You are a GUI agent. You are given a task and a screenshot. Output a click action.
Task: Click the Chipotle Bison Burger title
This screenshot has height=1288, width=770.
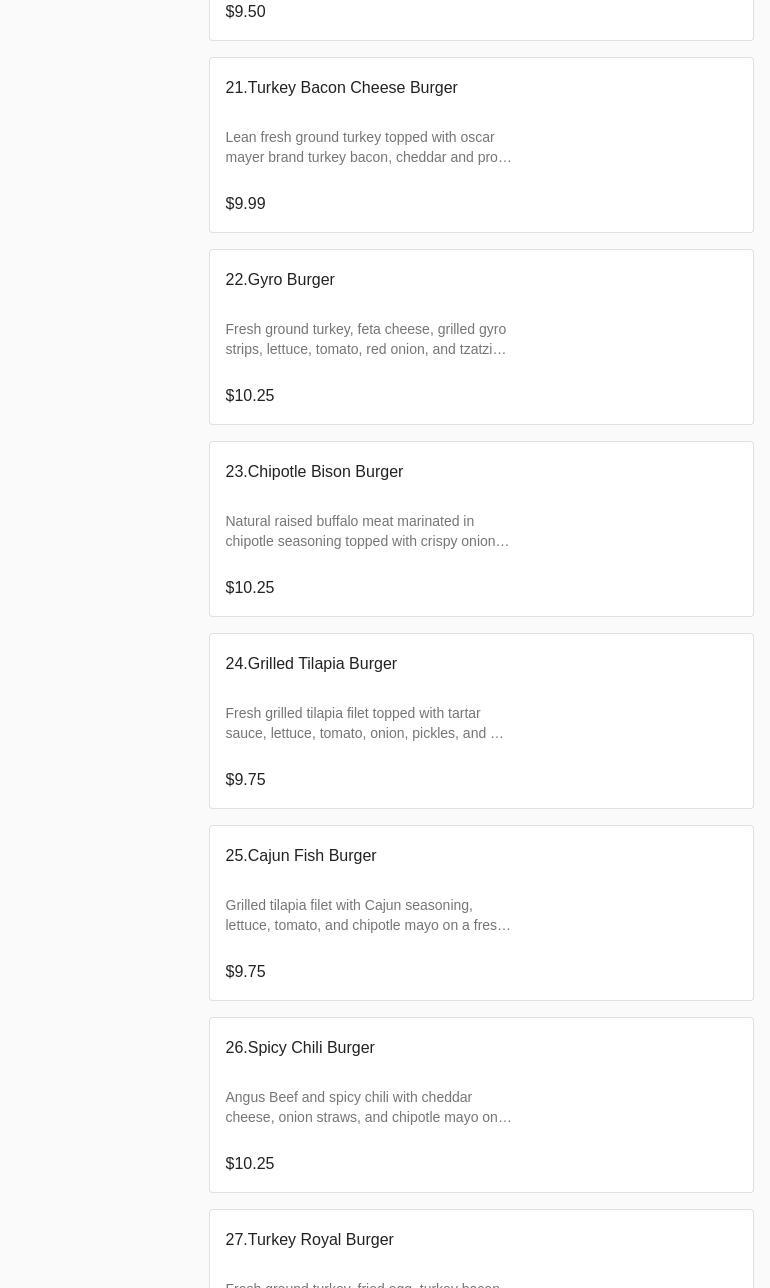(314, 472)
